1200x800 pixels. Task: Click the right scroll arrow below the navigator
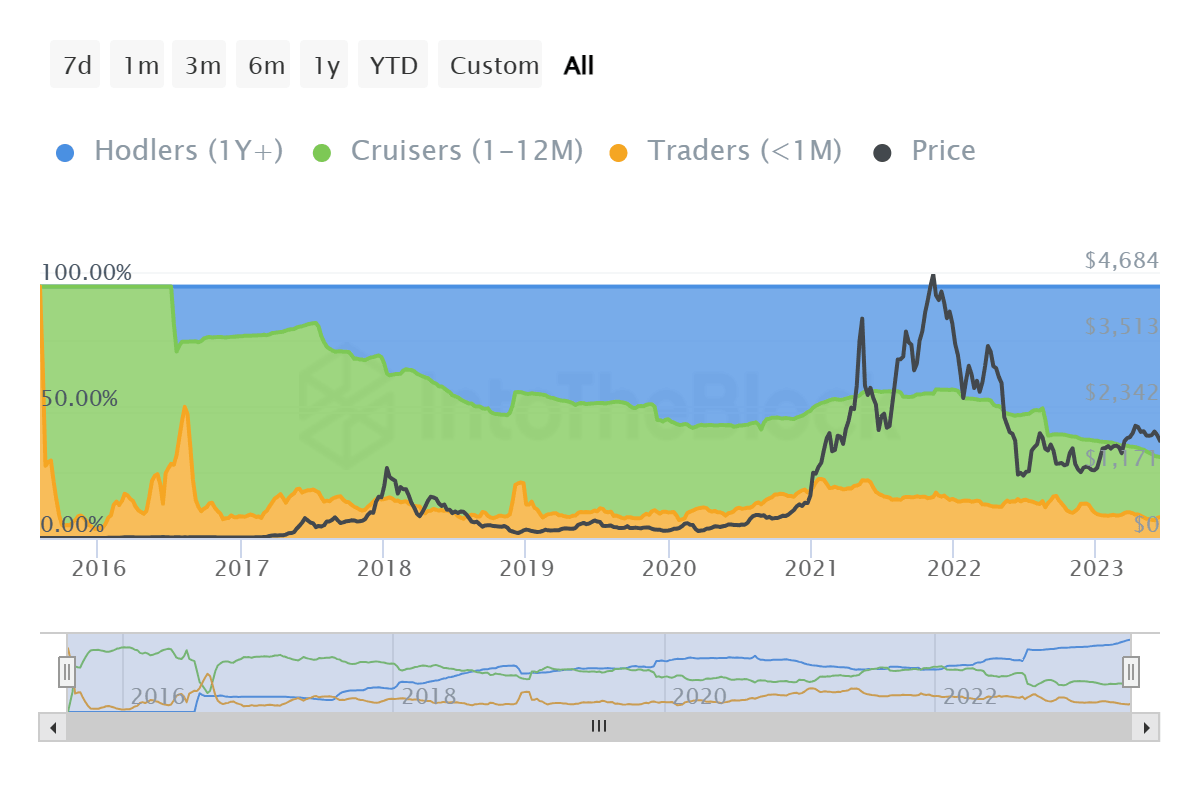click(x=1145, y=727)
